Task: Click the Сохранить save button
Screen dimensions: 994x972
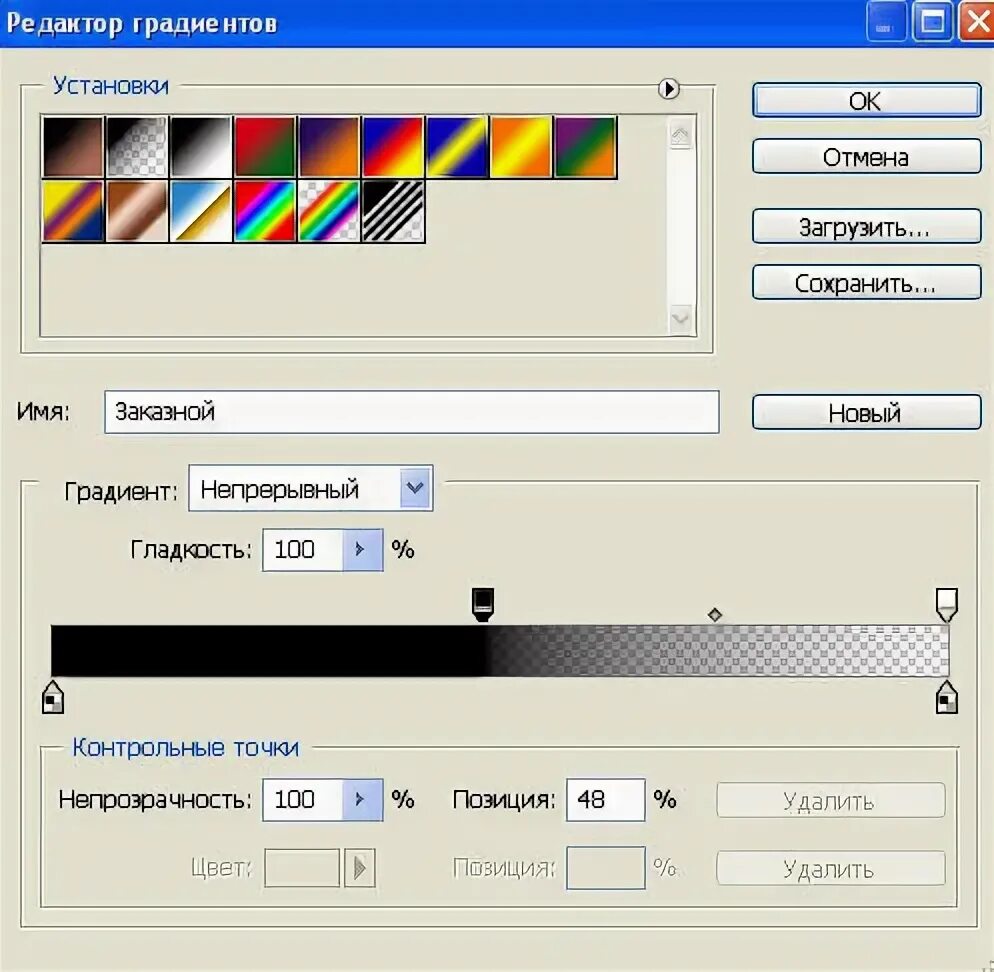Action: [x=866, y=283]
